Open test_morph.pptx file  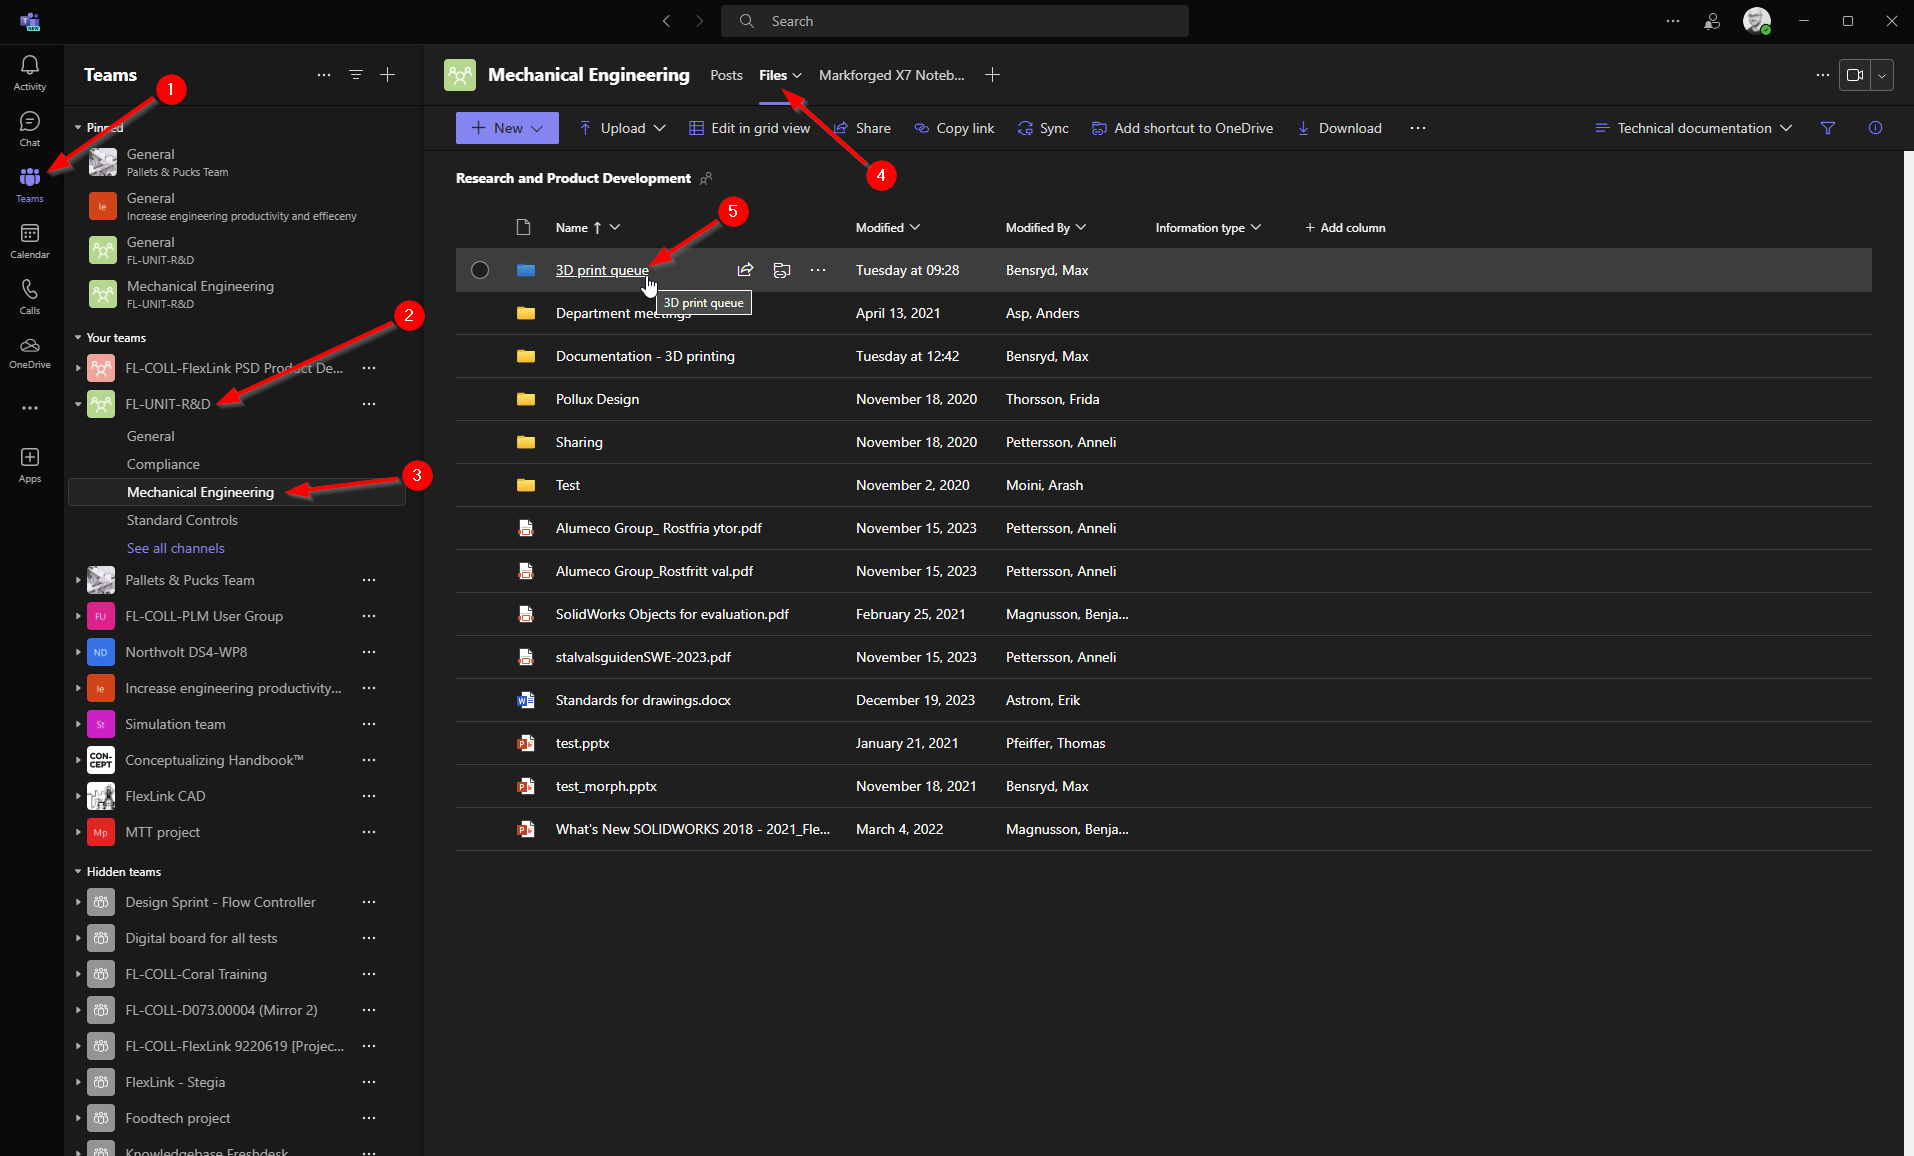[x=606, y=786]
